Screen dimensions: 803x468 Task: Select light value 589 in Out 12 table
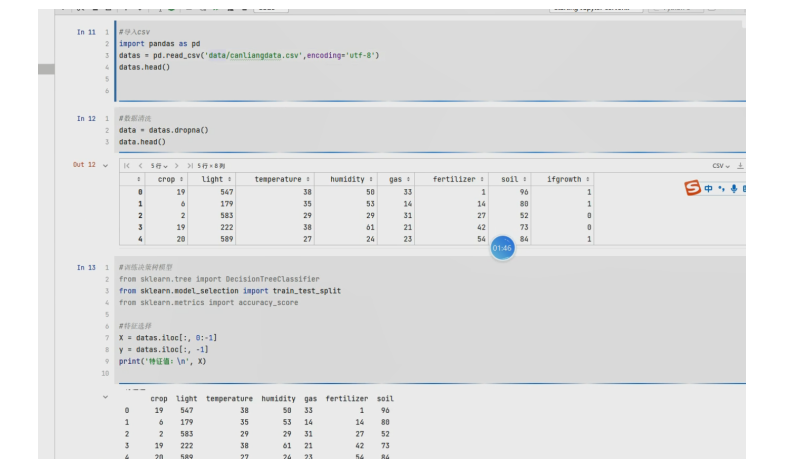(x=227, y=239)
